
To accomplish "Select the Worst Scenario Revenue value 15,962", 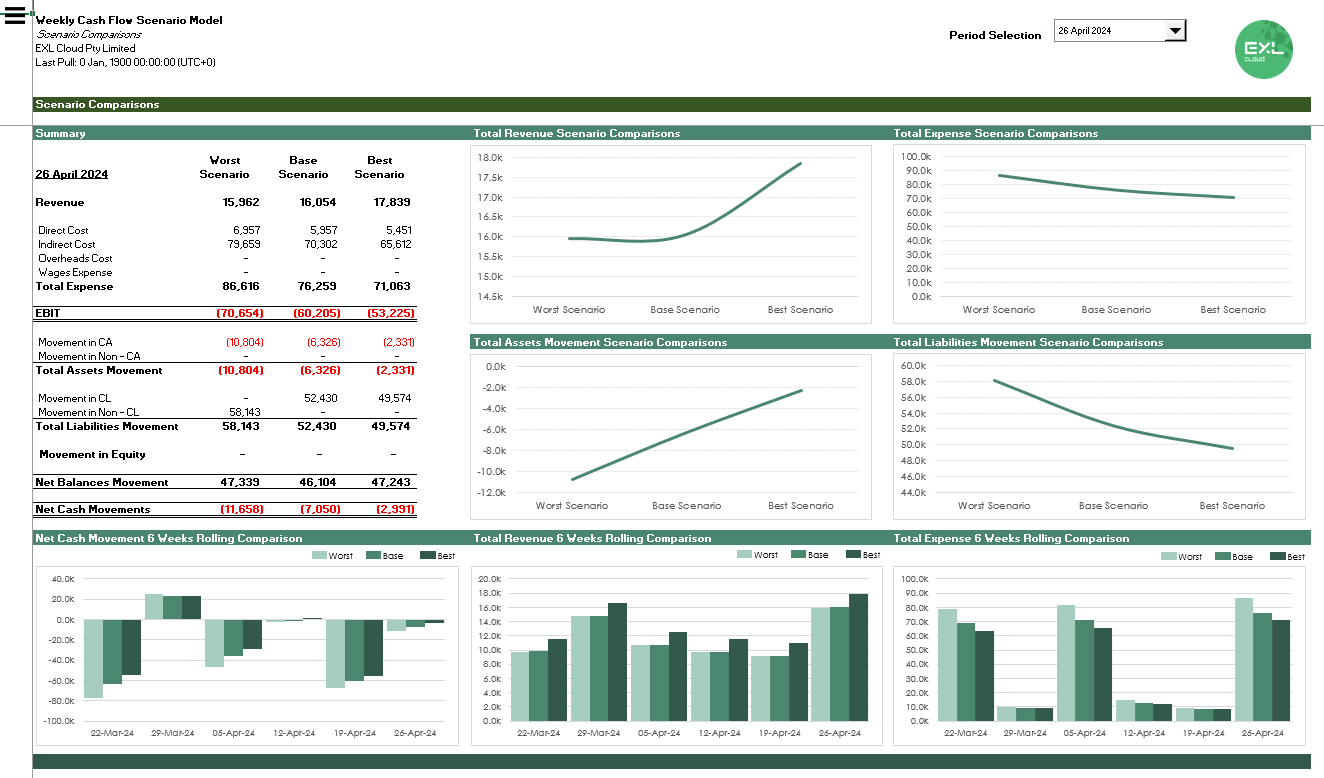I will (241, 202).
